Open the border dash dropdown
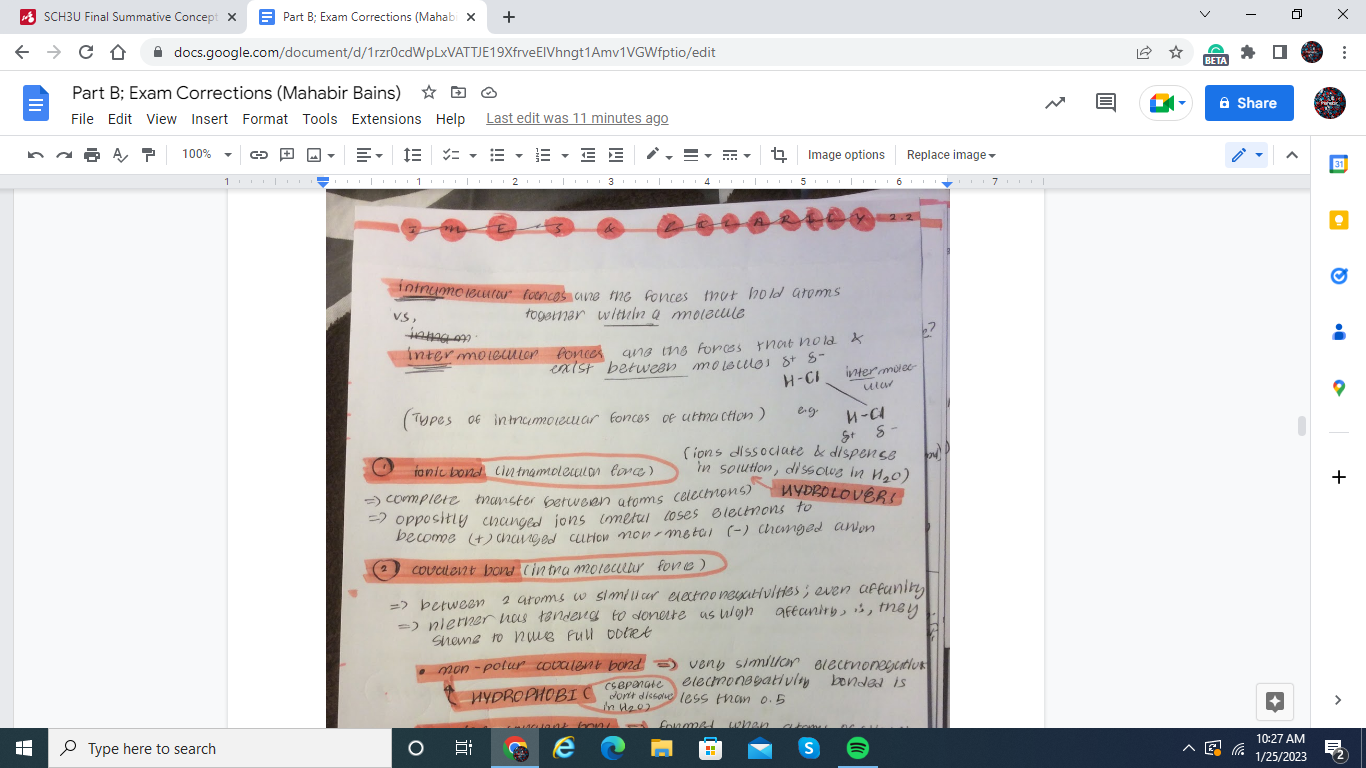The image size is (1366, 768). click(x=736, y=155)
